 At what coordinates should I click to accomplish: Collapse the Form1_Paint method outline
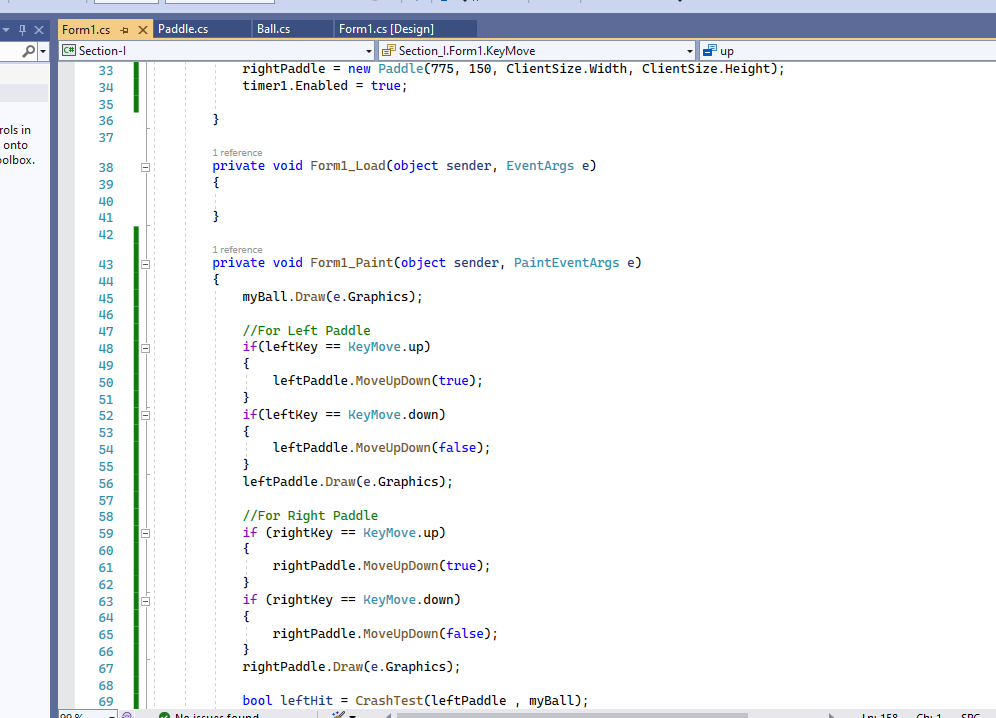[145, 264]
